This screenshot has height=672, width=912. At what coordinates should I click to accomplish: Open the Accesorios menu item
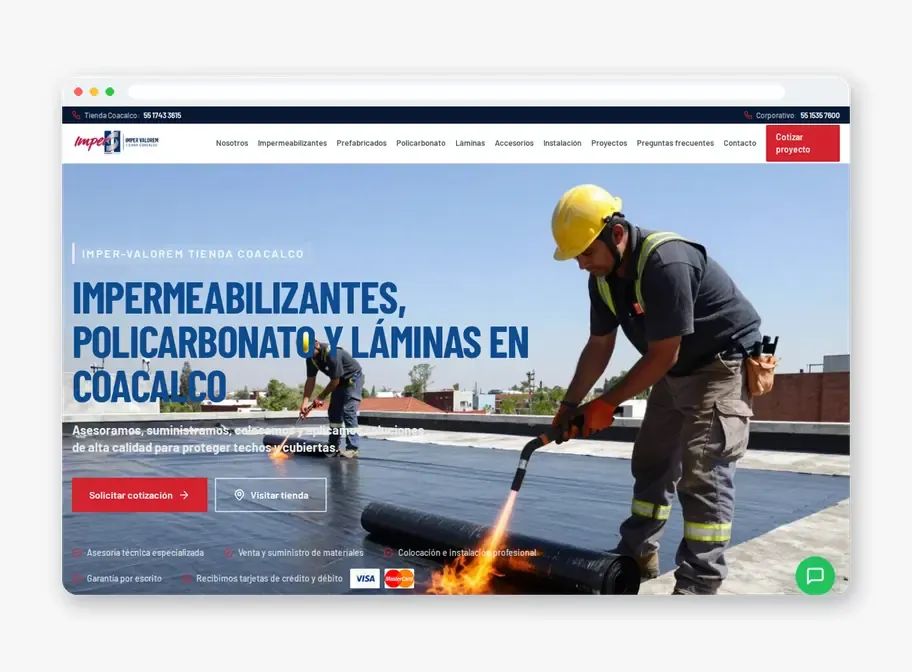coord(514,143)
